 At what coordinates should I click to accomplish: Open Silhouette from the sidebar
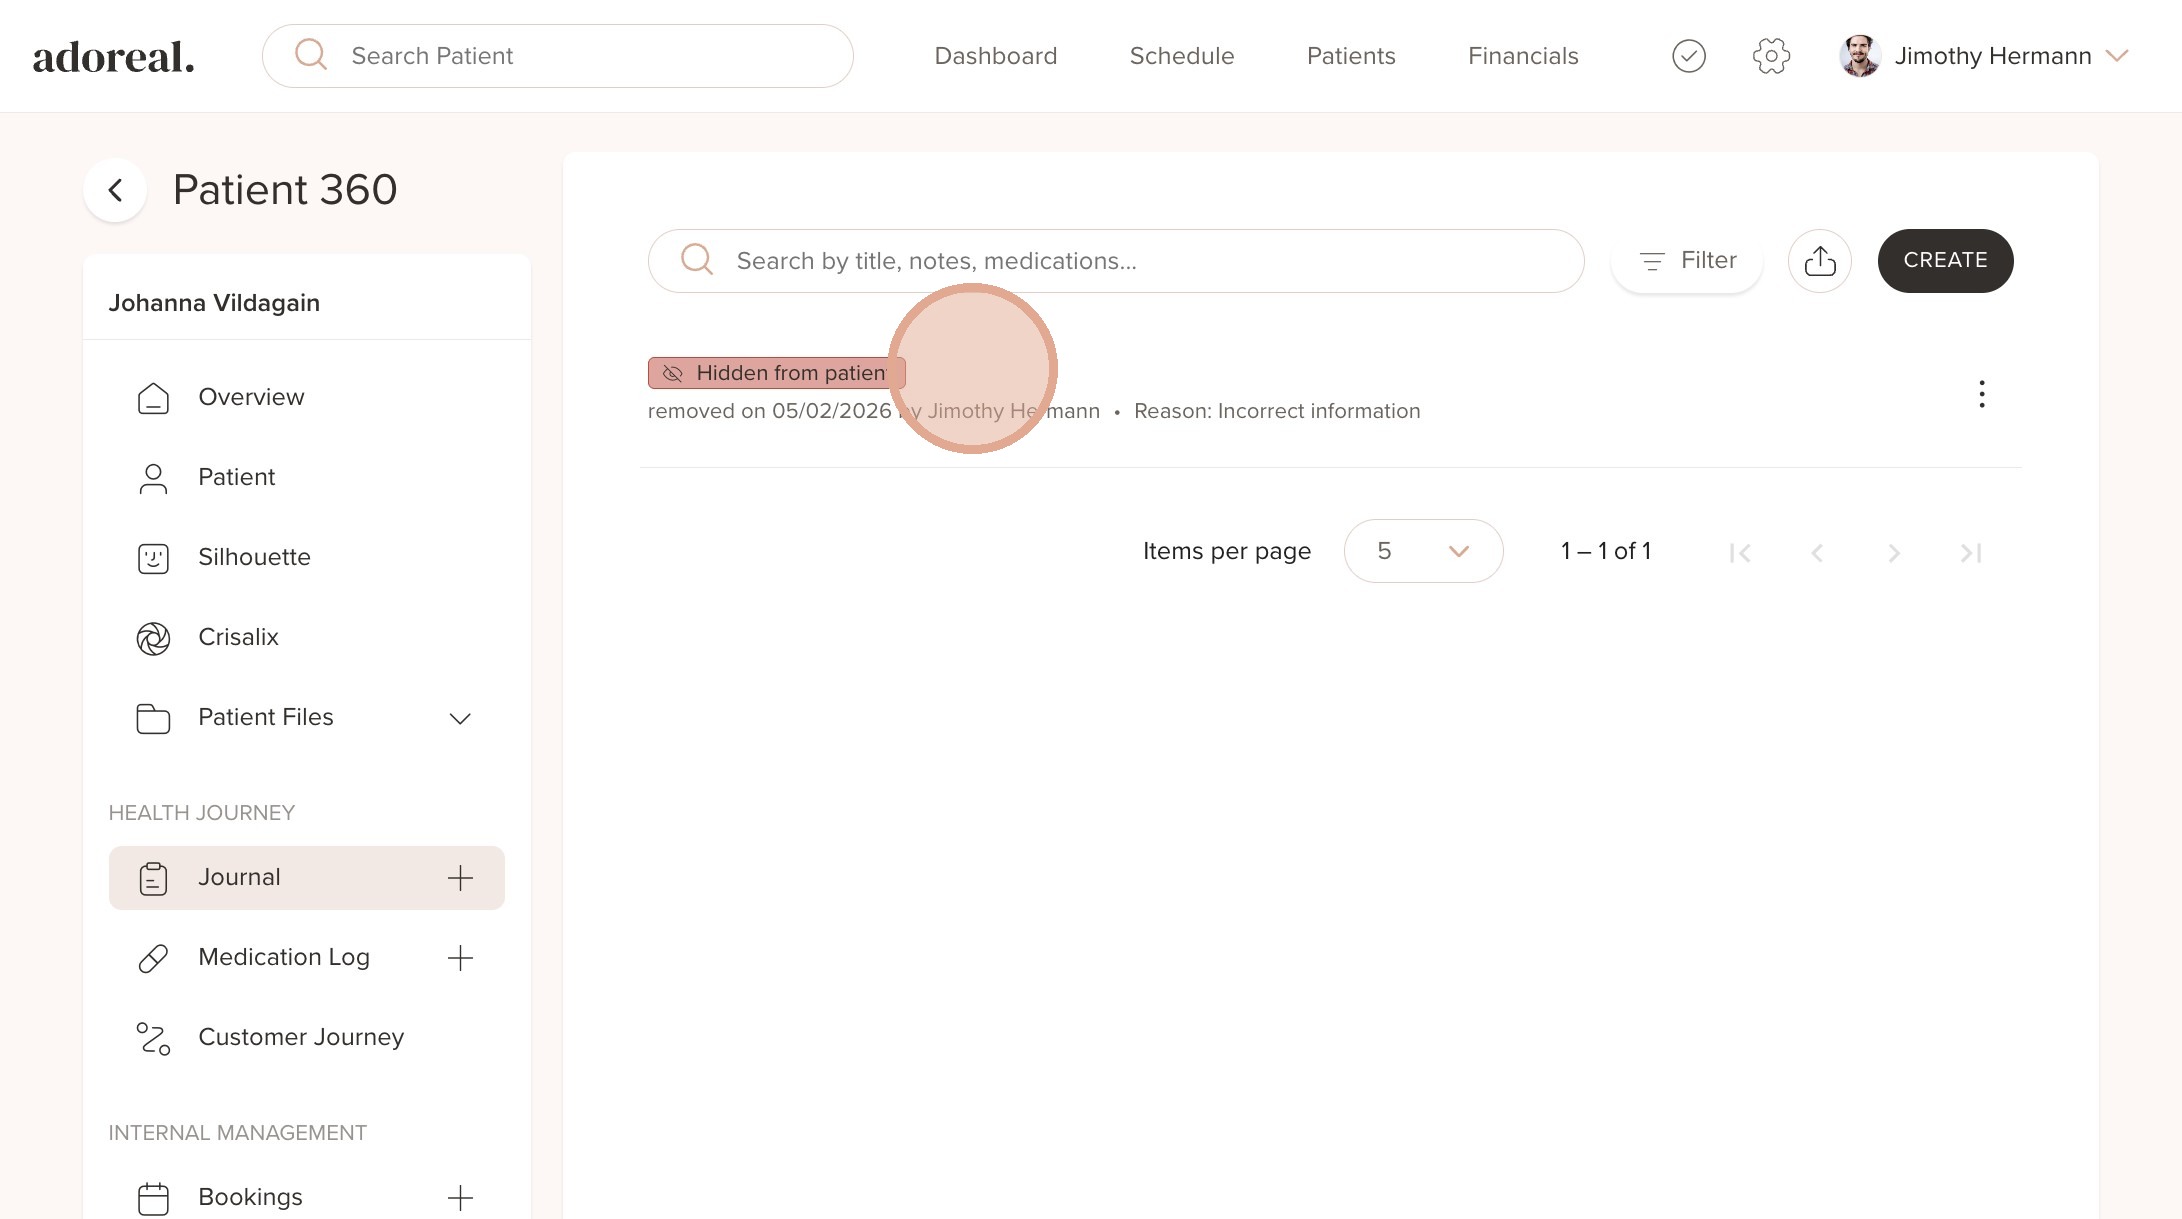254,557
